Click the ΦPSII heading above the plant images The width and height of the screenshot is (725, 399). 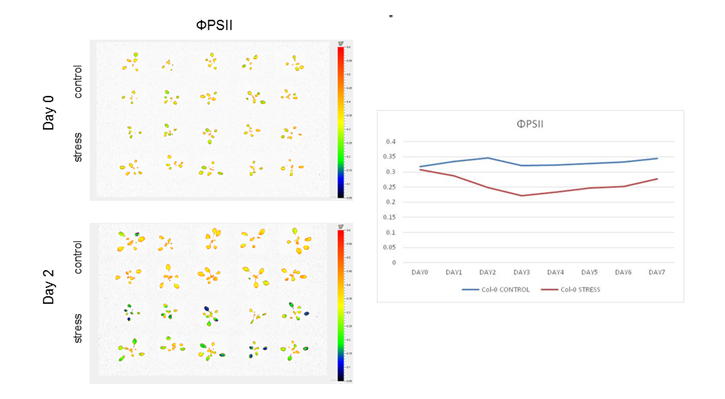[x=214, y=25]
